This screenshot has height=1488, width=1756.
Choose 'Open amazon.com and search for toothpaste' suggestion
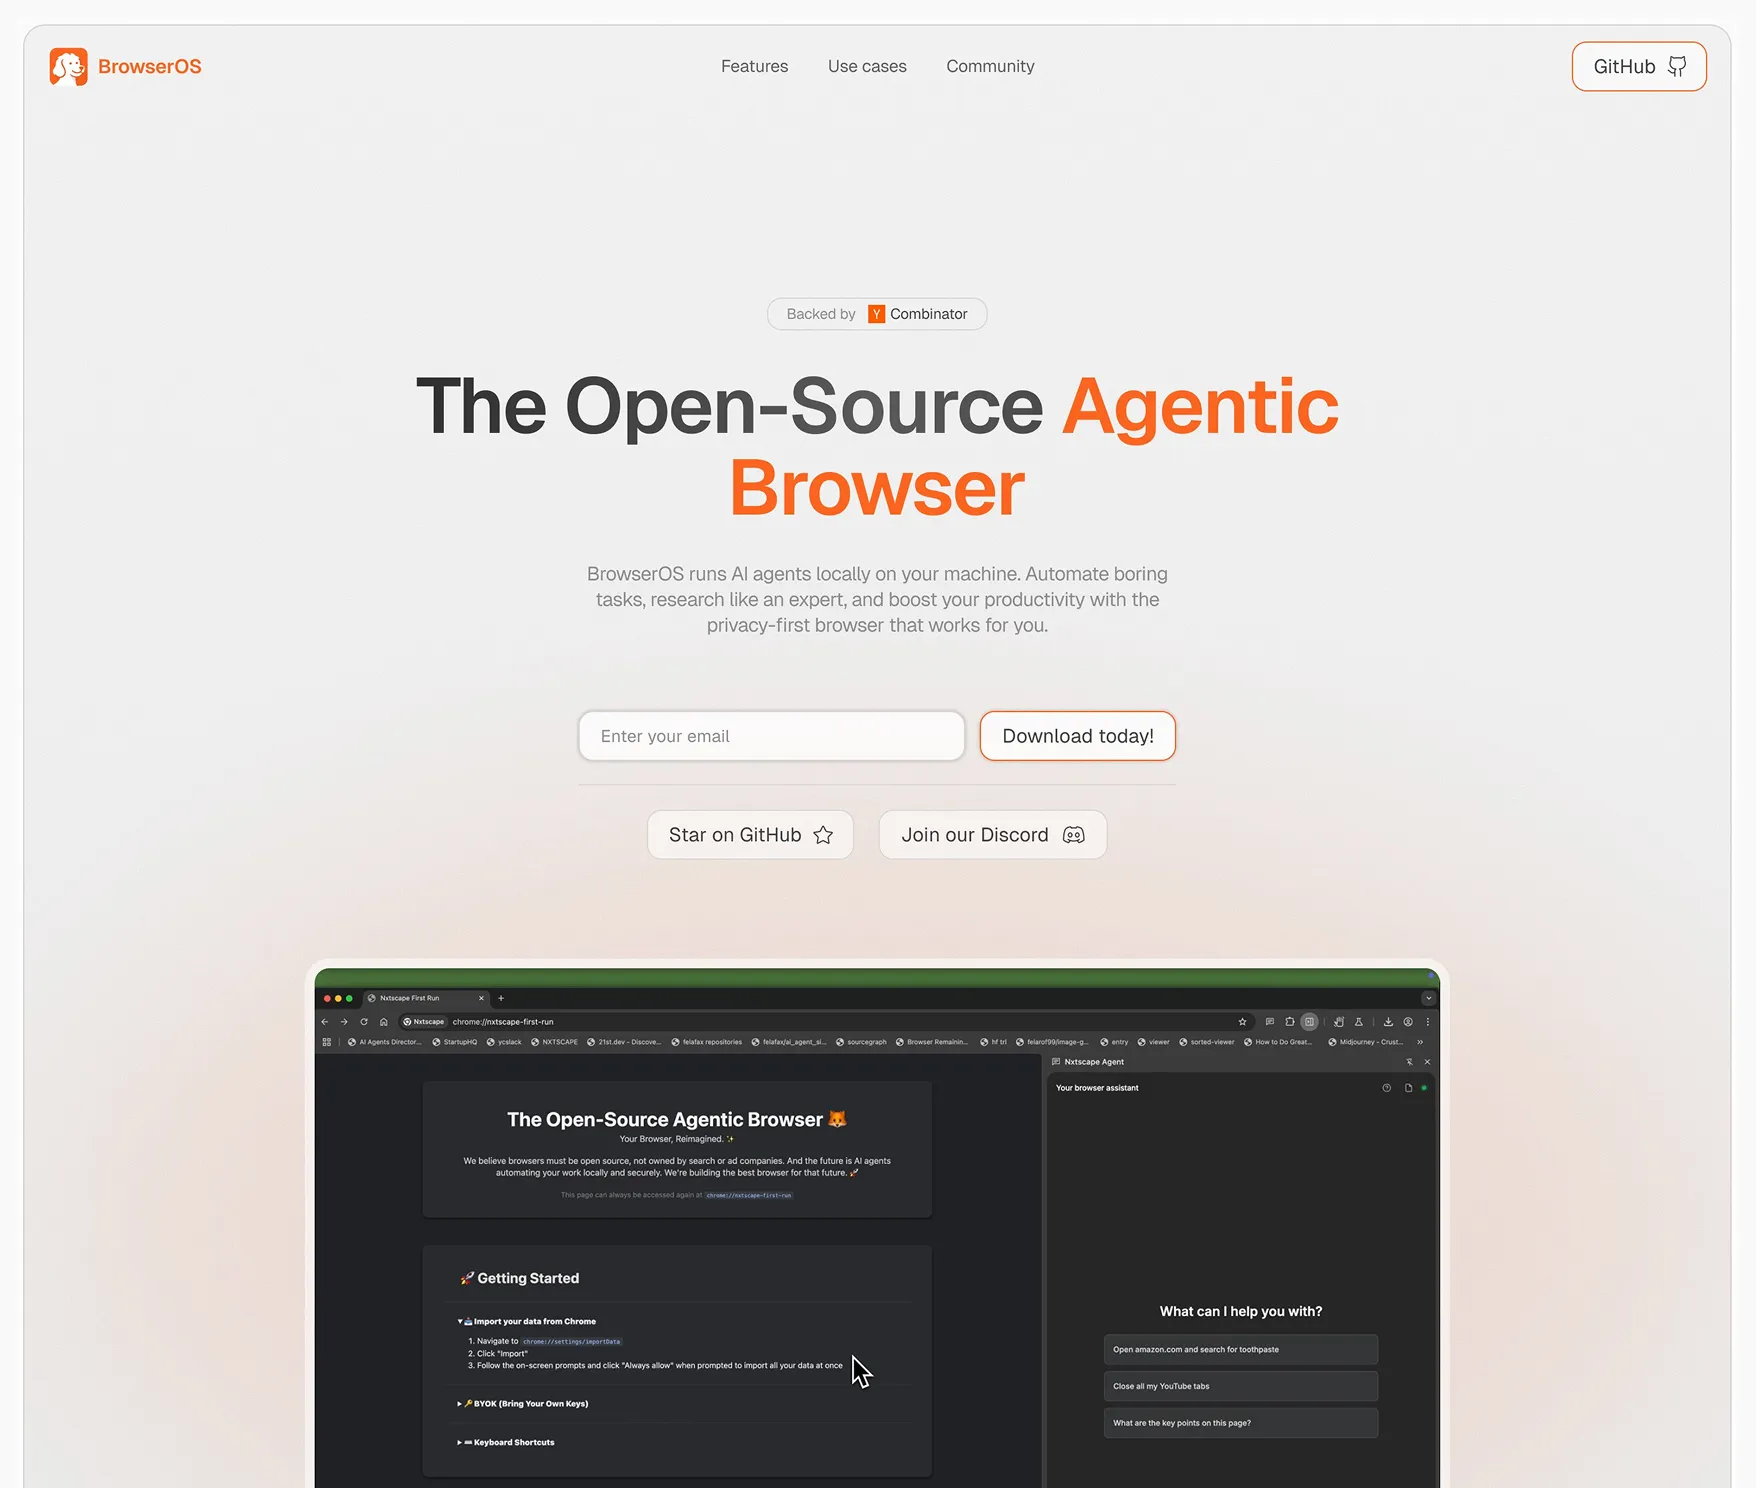(x=1241, y=1350)
